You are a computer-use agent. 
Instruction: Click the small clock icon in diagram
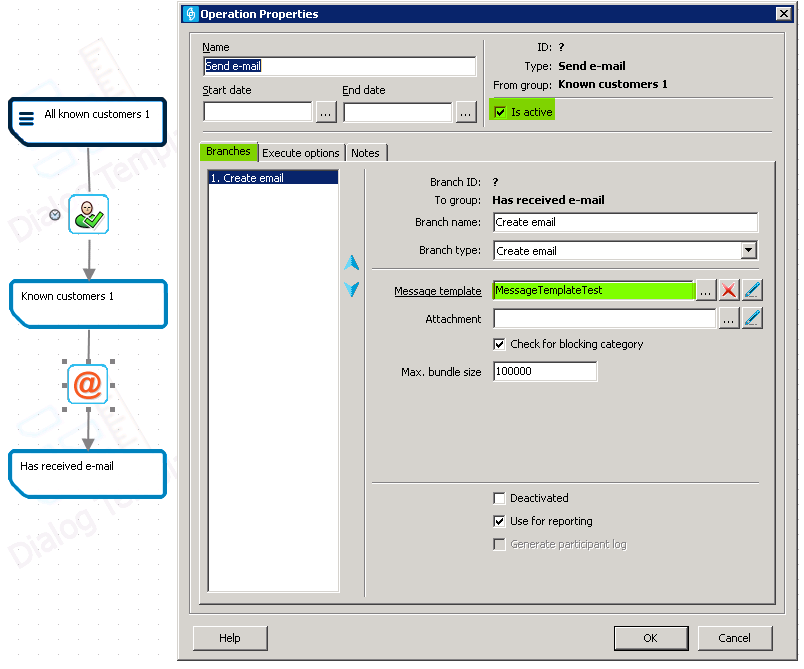pyautogui.click(x=55, y=215)
